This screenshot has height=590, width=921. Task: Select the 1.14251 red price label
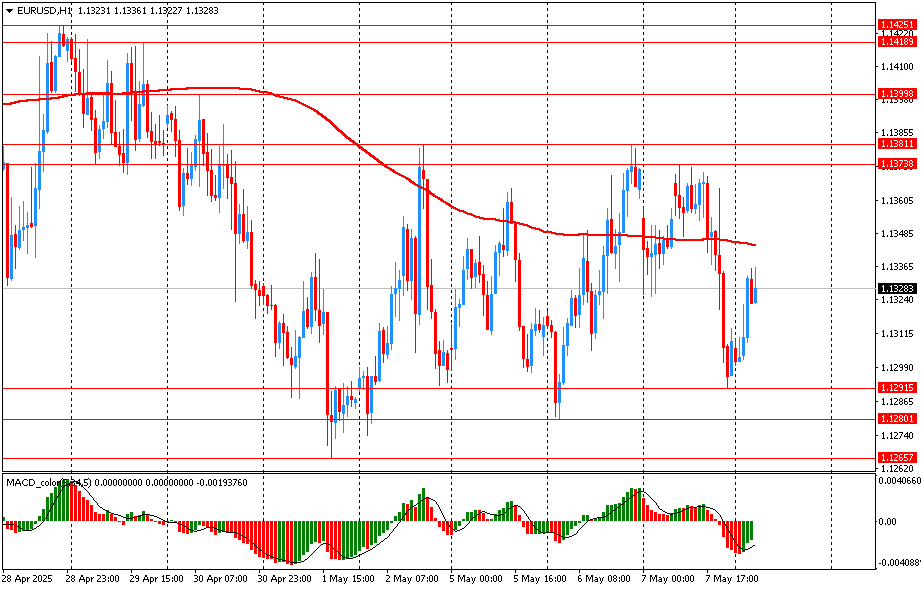pyautogui.click(x=896, y=24)
